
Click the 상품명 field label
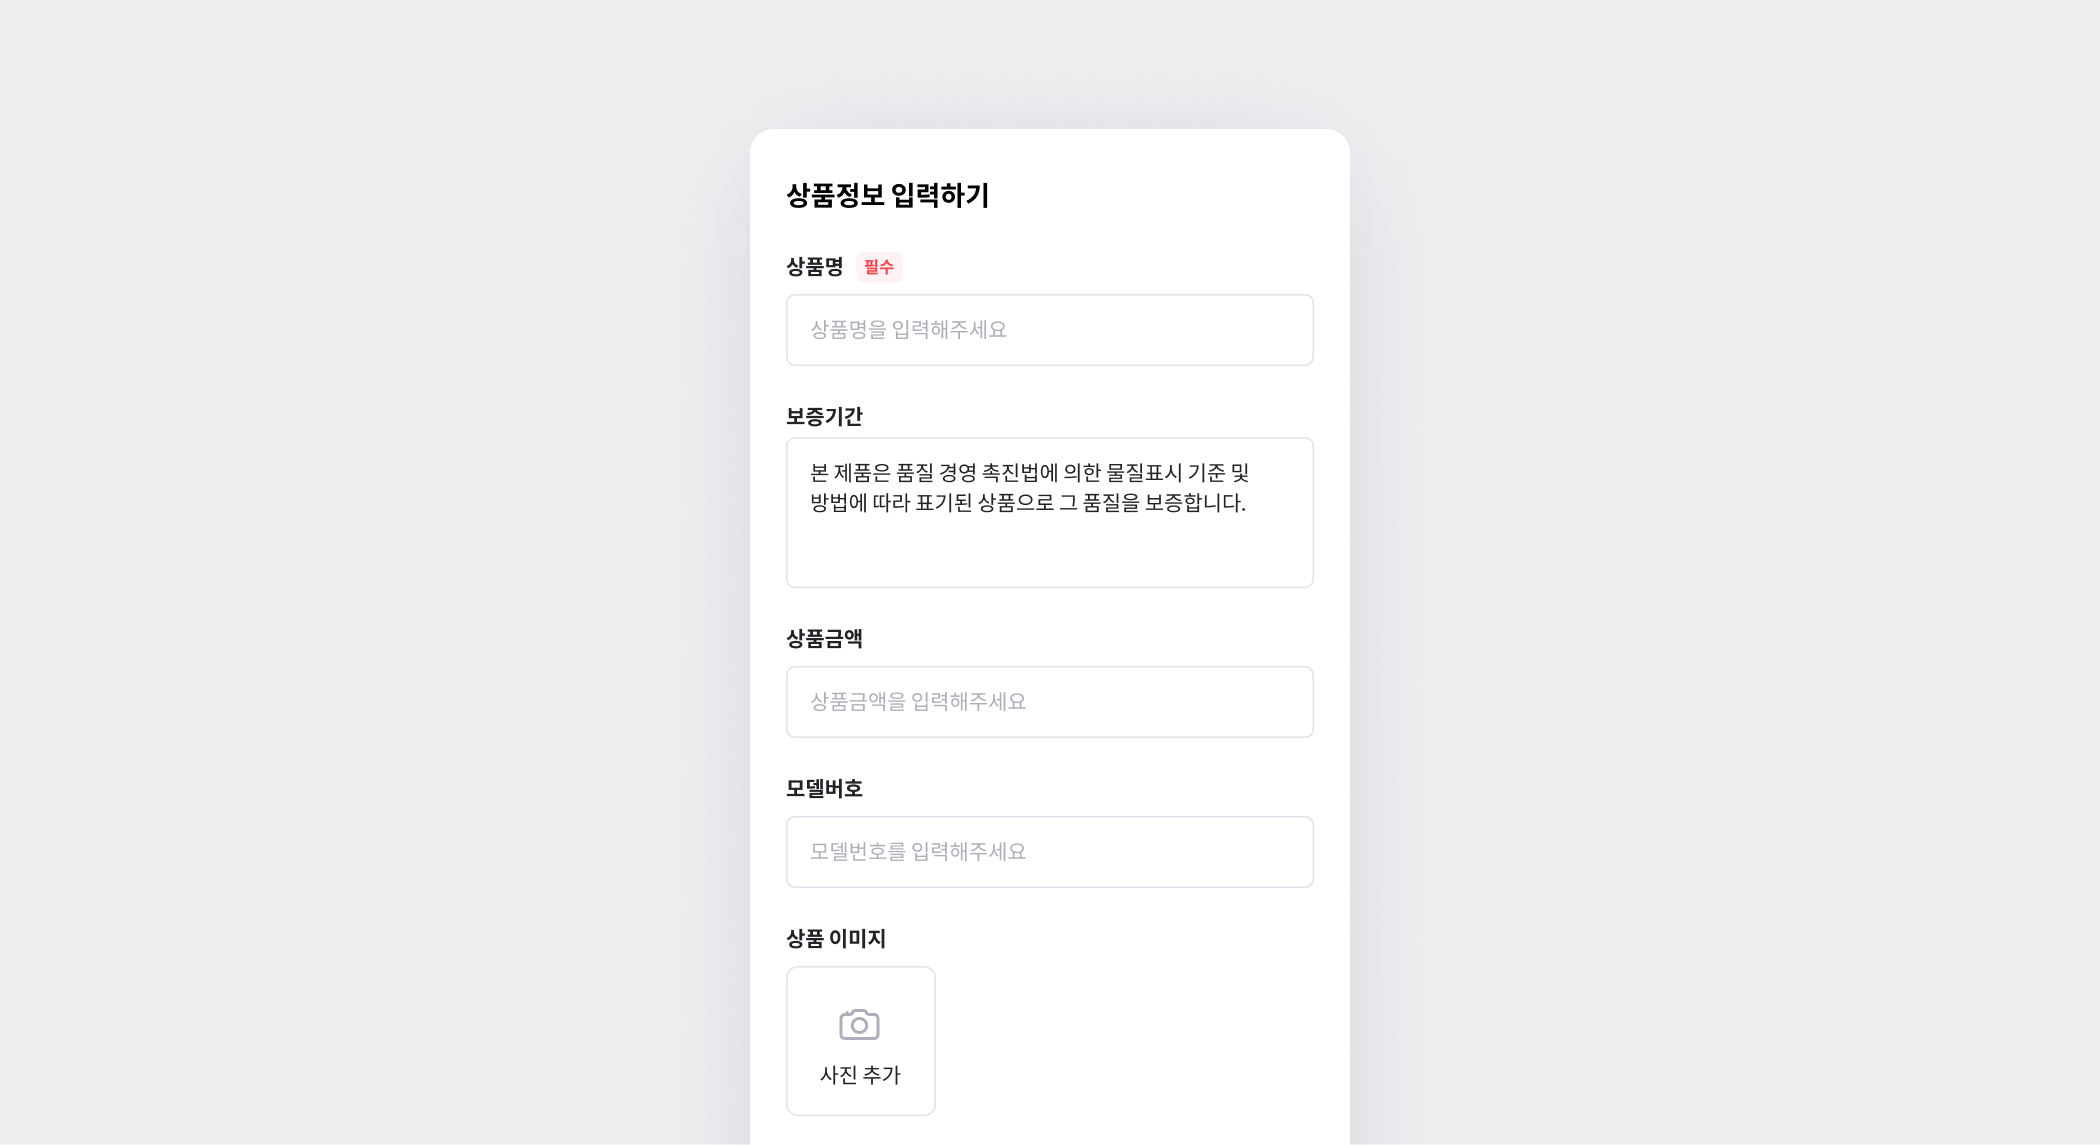pyautogui.click(x=814, y=267)
